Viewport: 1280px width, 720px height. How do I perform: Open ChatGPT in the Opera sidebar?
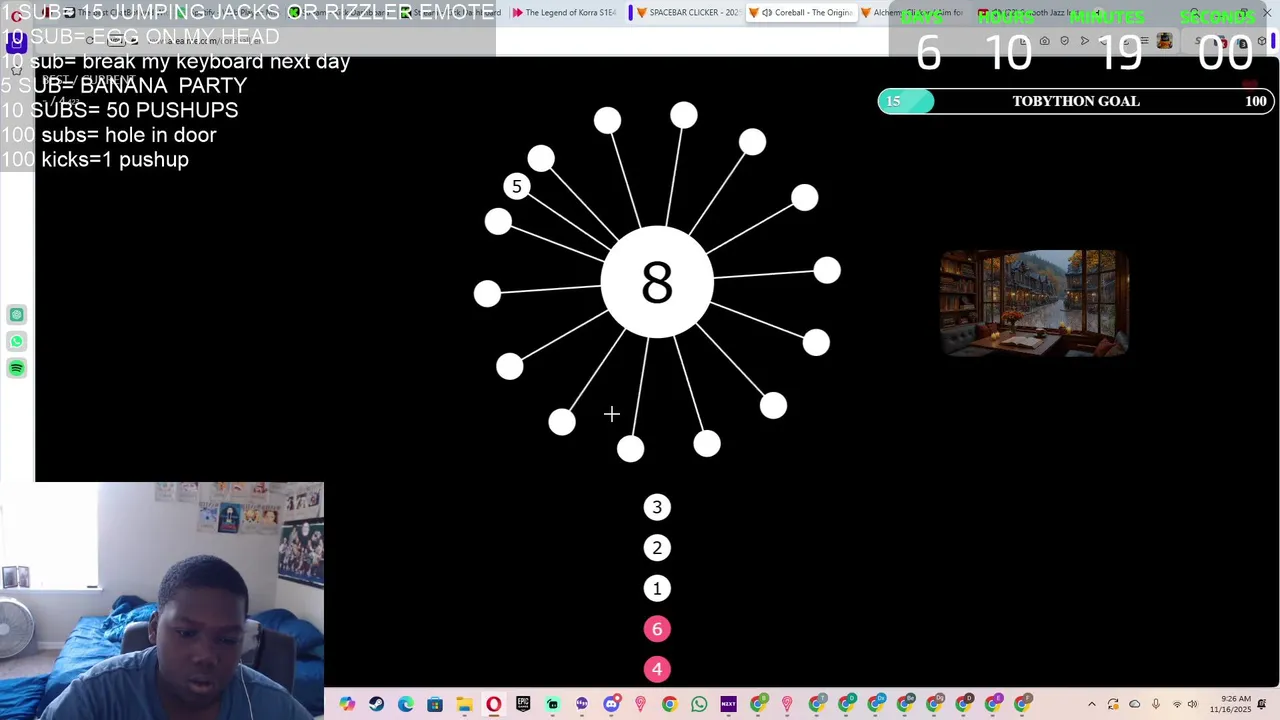(17, 315)
